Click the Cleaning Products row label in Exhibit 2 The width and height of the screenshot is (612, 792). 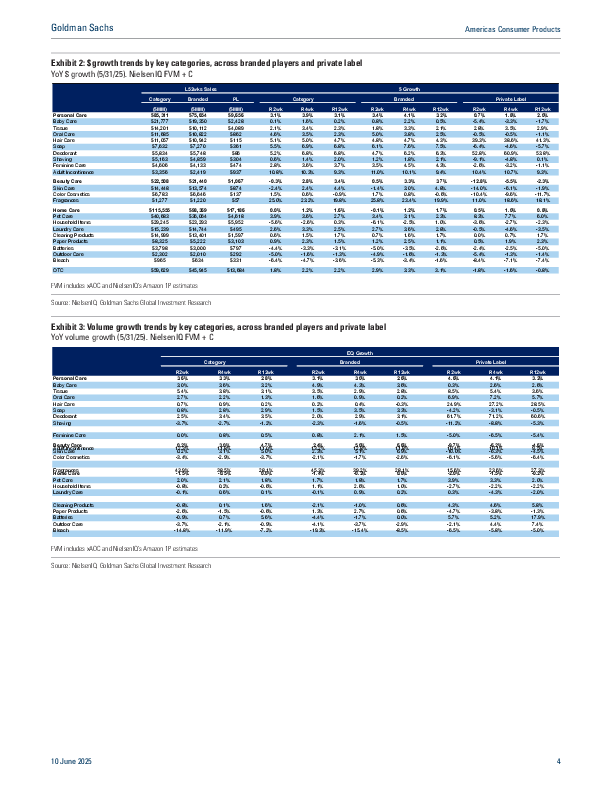(x=73, y=235)
